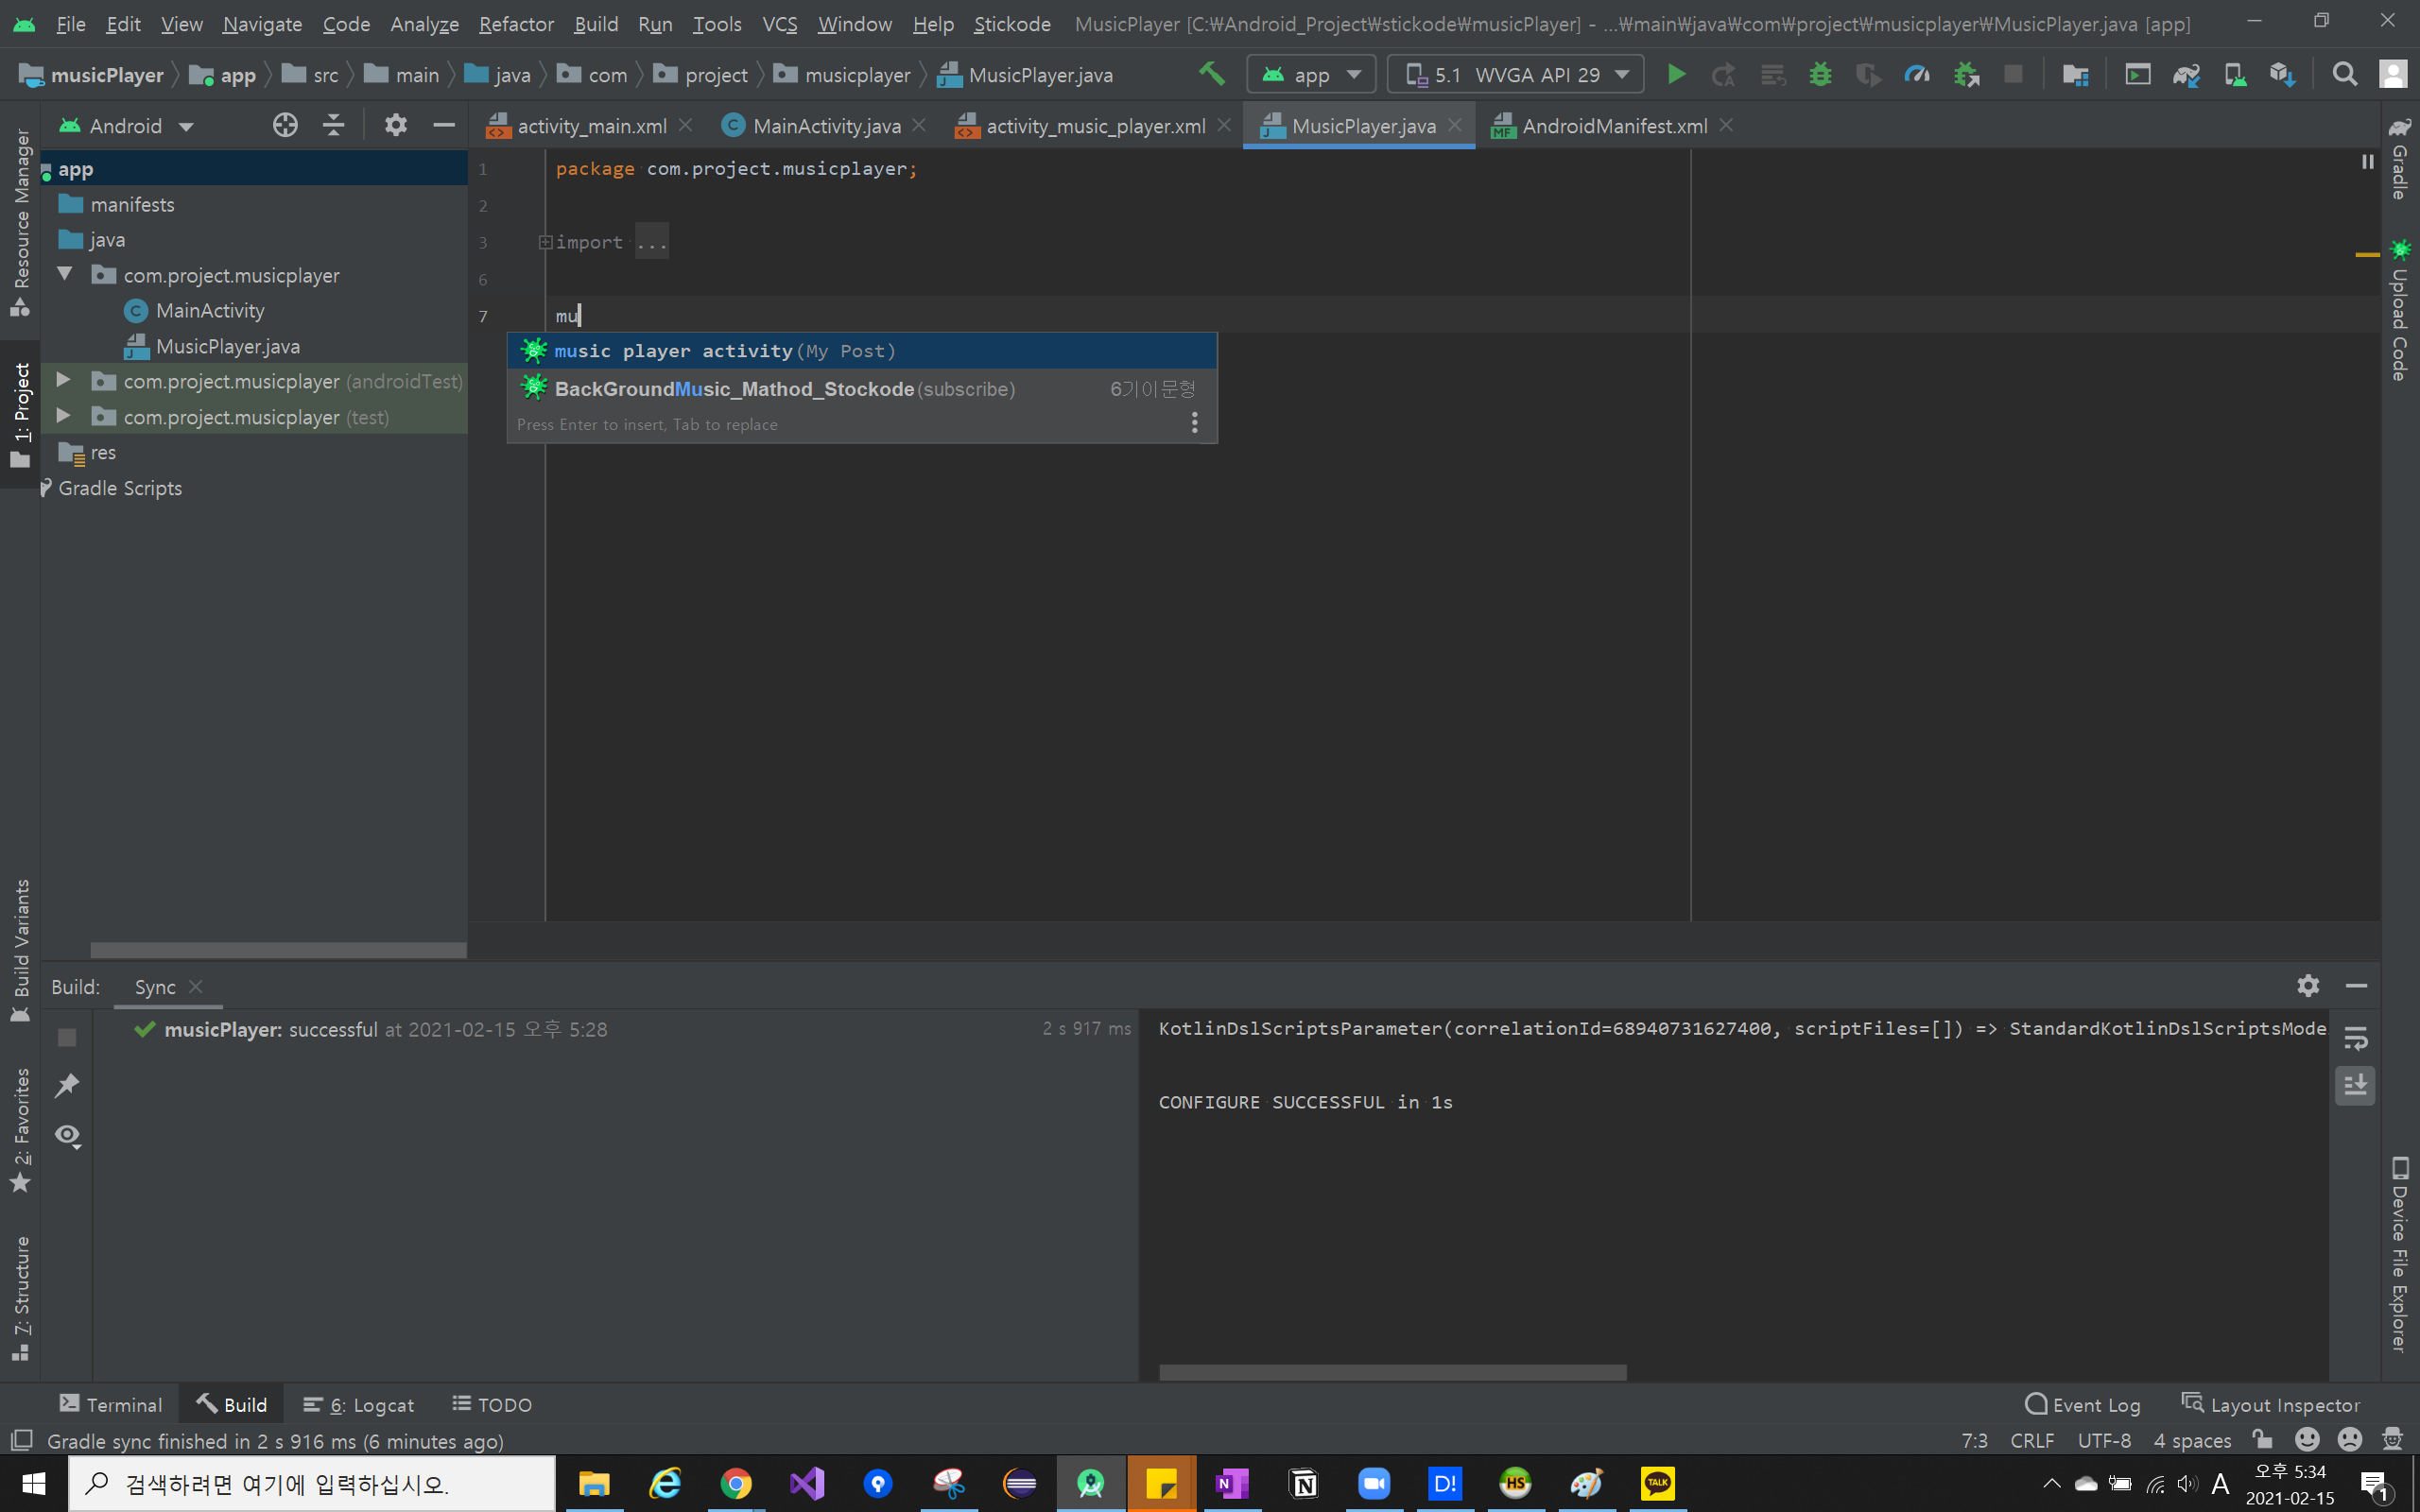Open the Event Log panel
Screen dimensions: 2420x1512
click(x=2083, y=1404)
